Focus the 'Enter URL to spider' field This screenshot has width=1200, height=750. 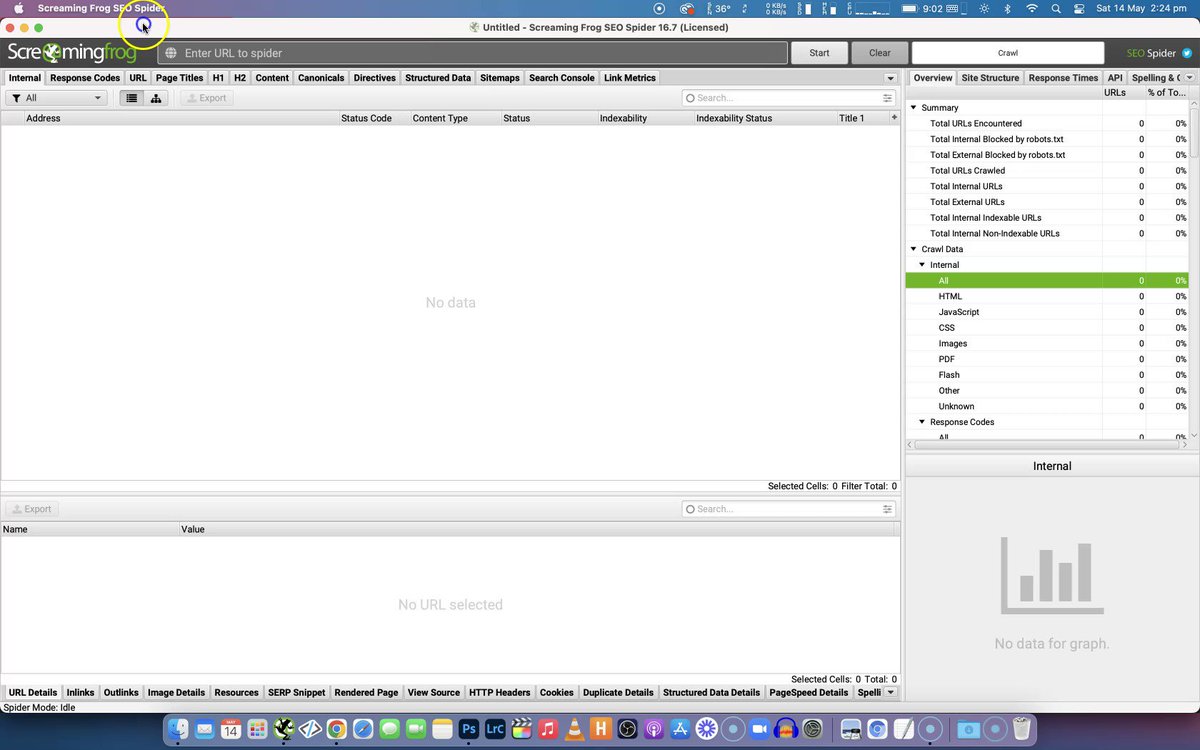(472, 53)
